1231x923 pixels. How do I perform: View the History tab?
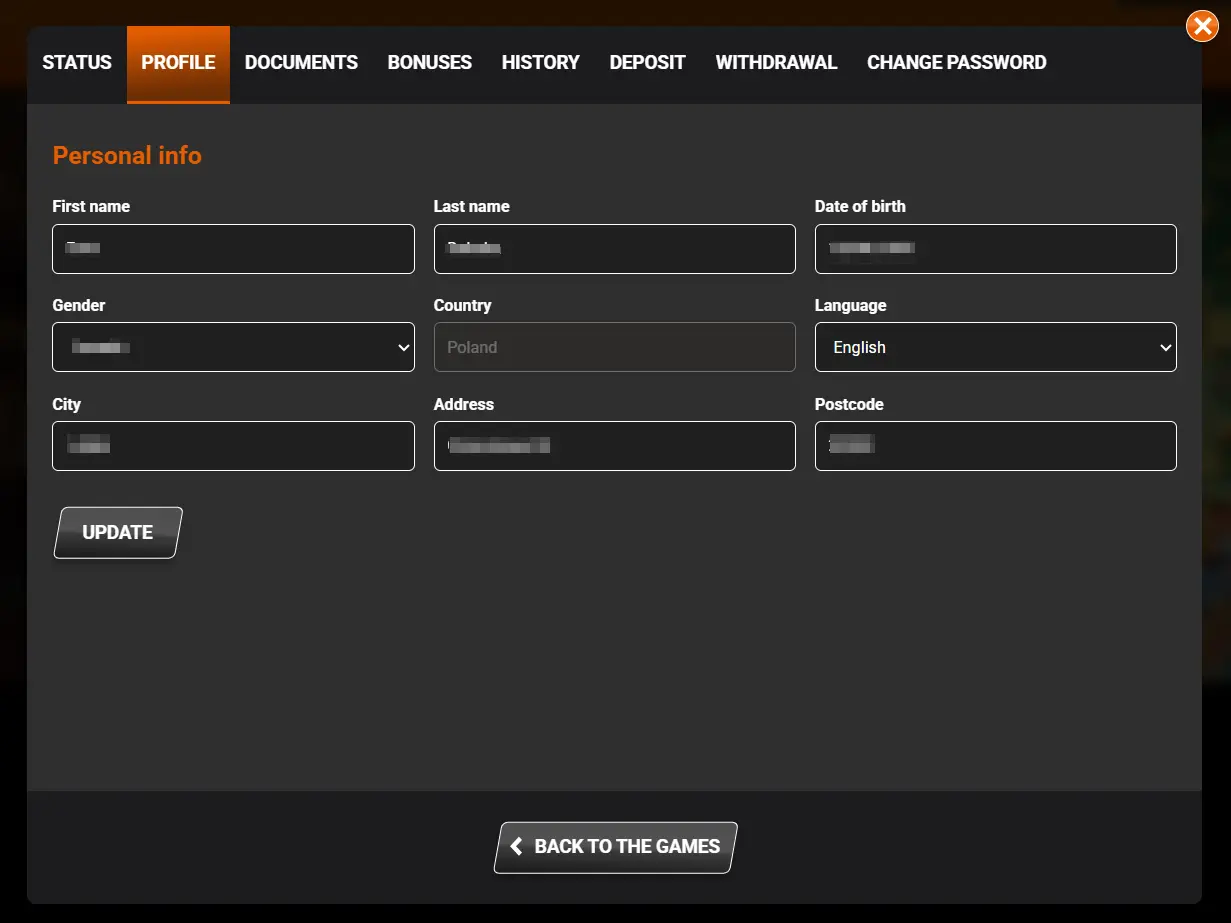pyautogui.click(x=541, y=63)
